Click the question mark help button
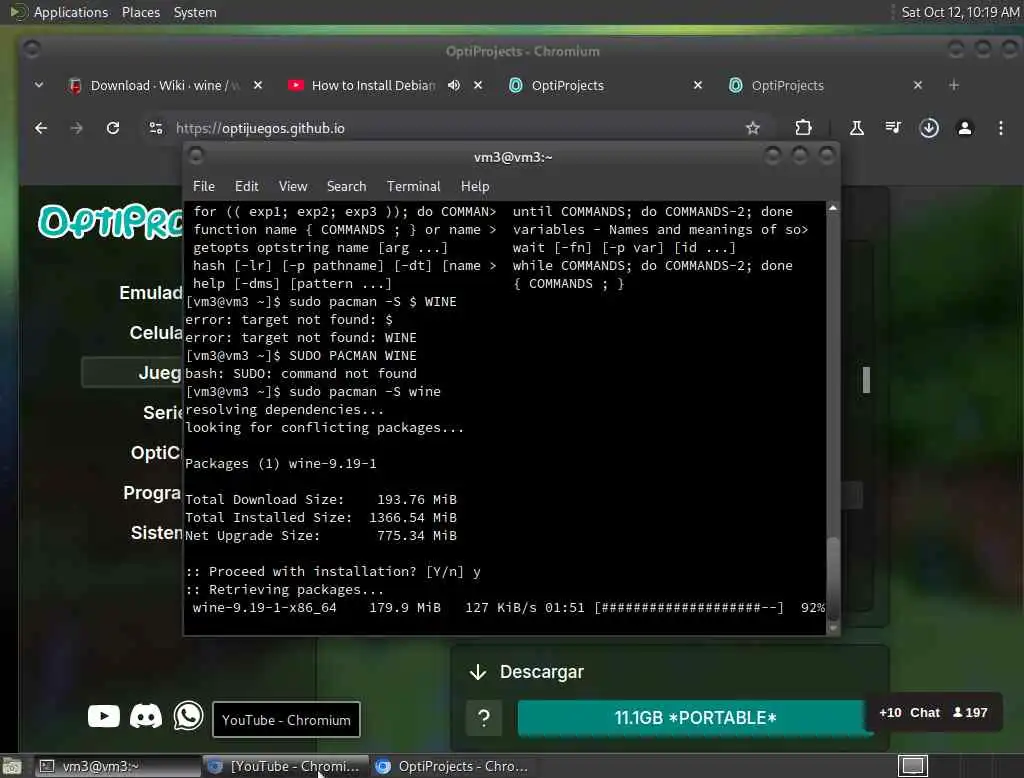 click(484, 718)
